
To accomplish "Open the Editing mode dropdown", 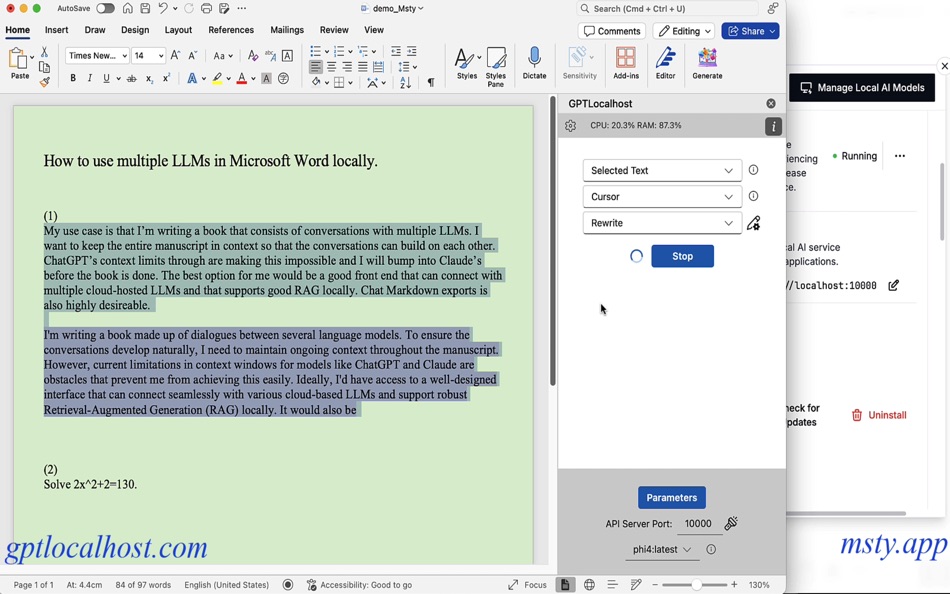I will 683,31.
